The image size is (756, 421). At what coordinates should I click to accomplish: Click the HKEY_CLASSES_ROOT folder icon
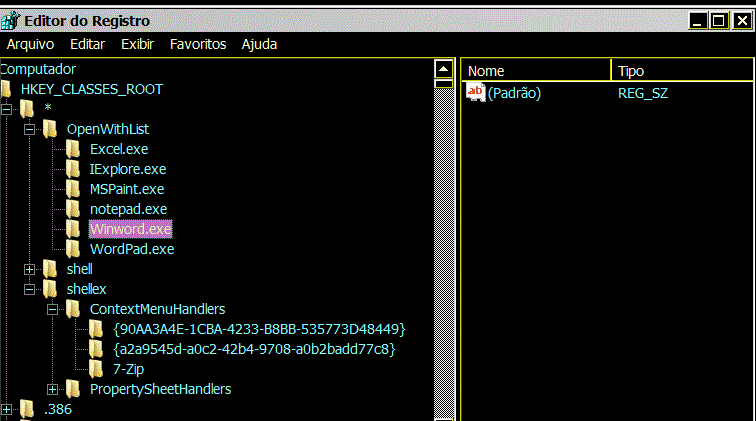[x=6, y=89]
